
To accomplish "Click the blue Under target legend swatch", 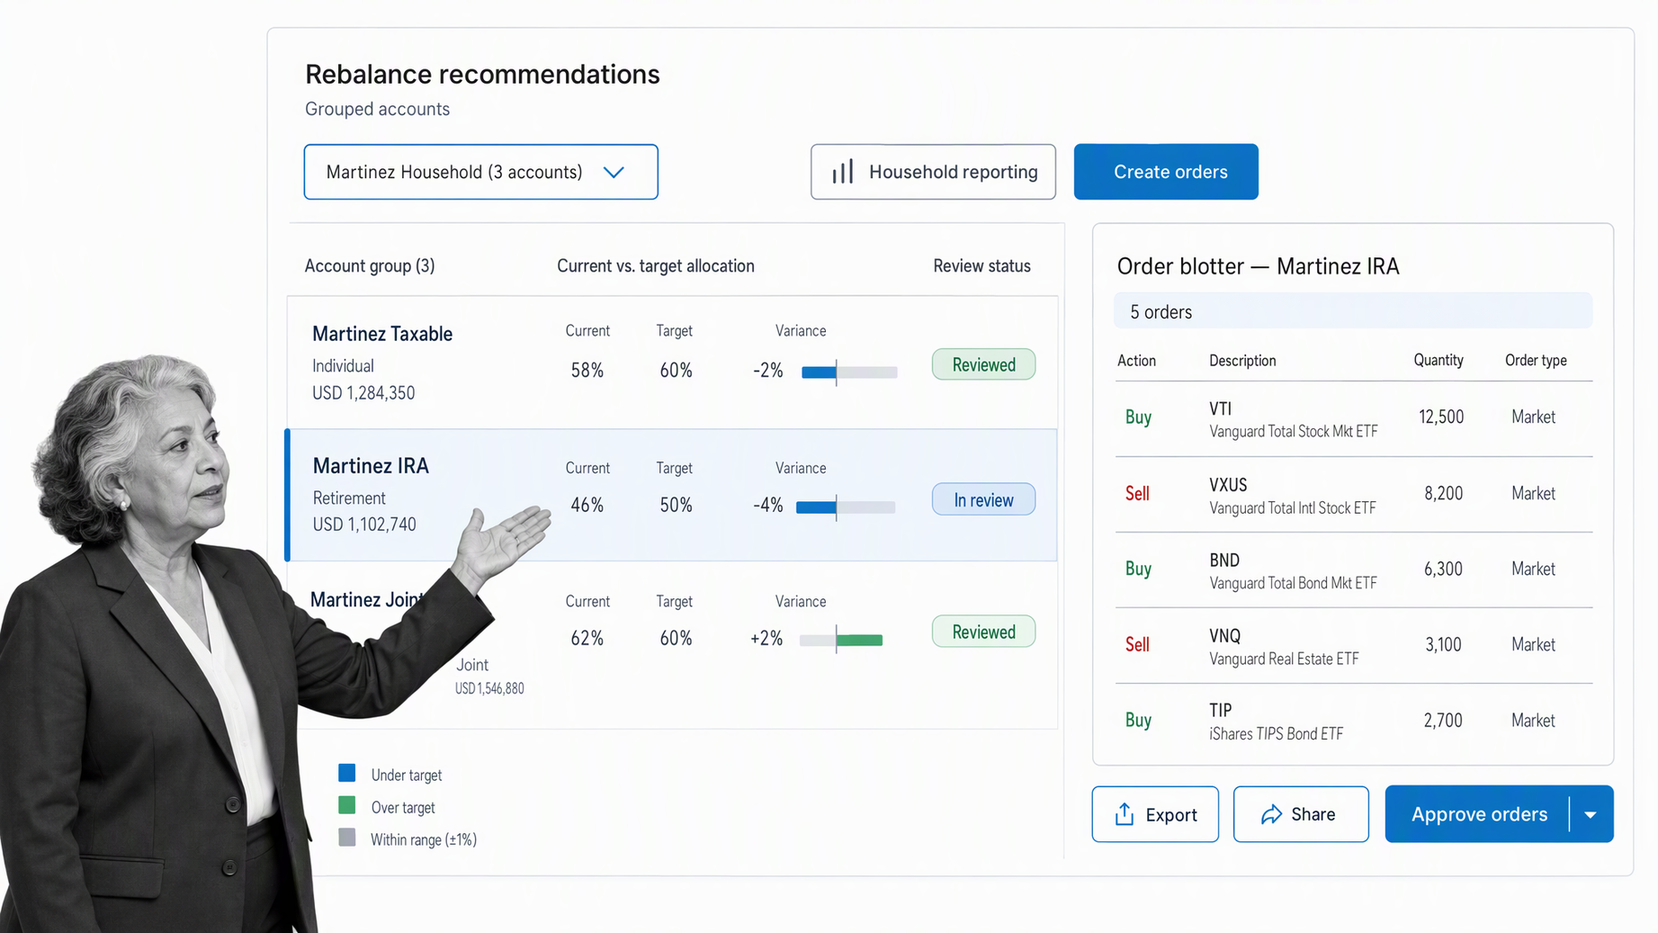I will pos(347,773).
